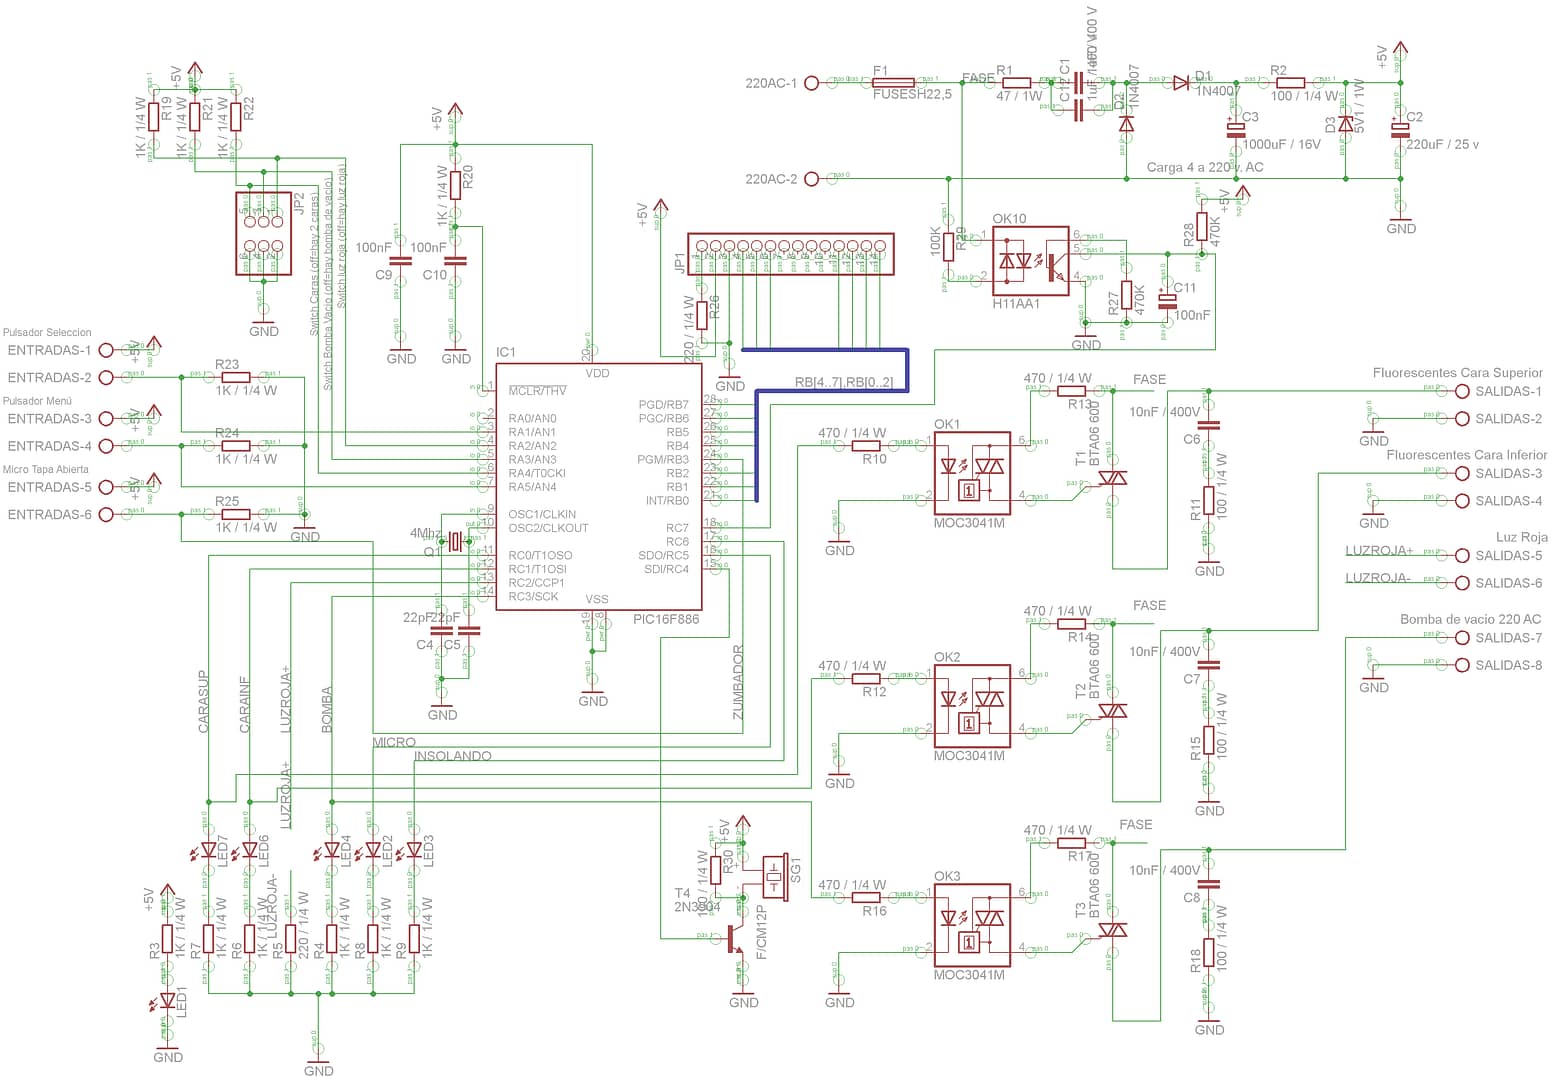
Task: Click the 'CARASUP' net label
Action: click(x=203, y=701)
